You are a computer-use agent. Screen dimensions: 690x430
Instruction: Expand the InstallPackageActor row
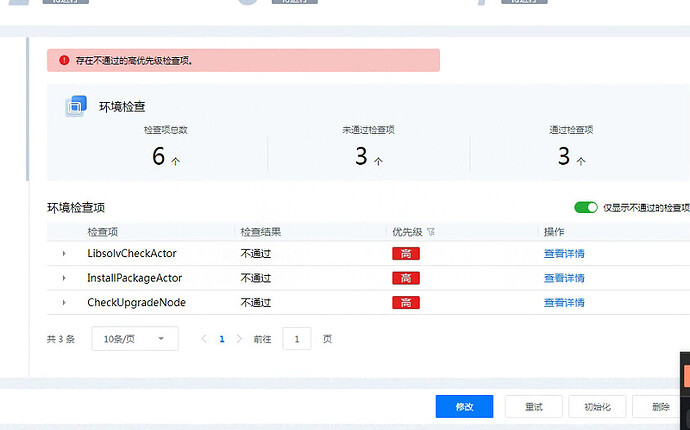click(64, 278)
